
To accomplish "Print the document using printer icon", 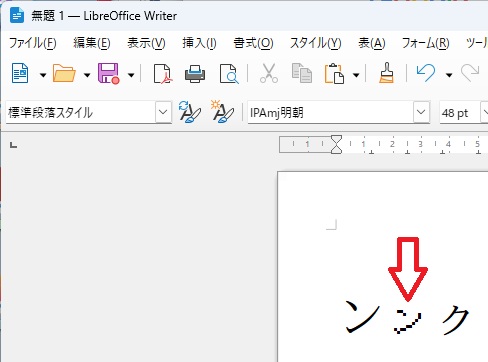I will (x=195, y=73).
